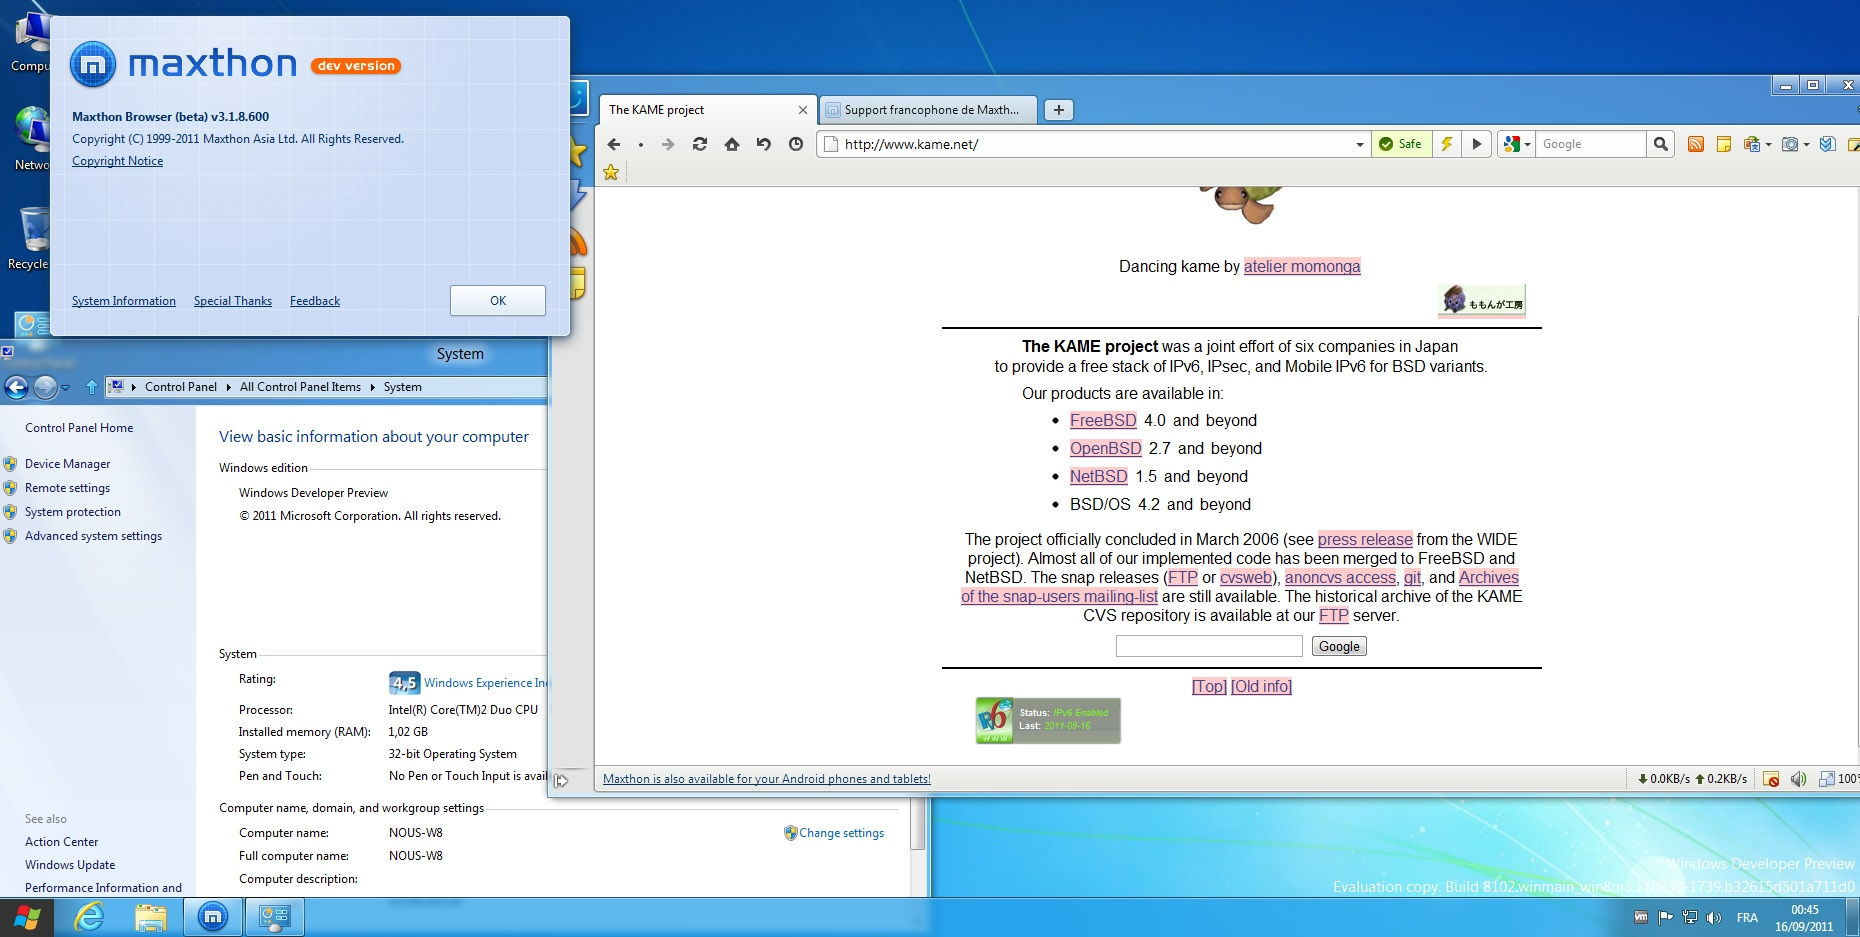The image size is (1860, 937).
Task: Open System Information link in About dialog
Action: coord(124,301)
